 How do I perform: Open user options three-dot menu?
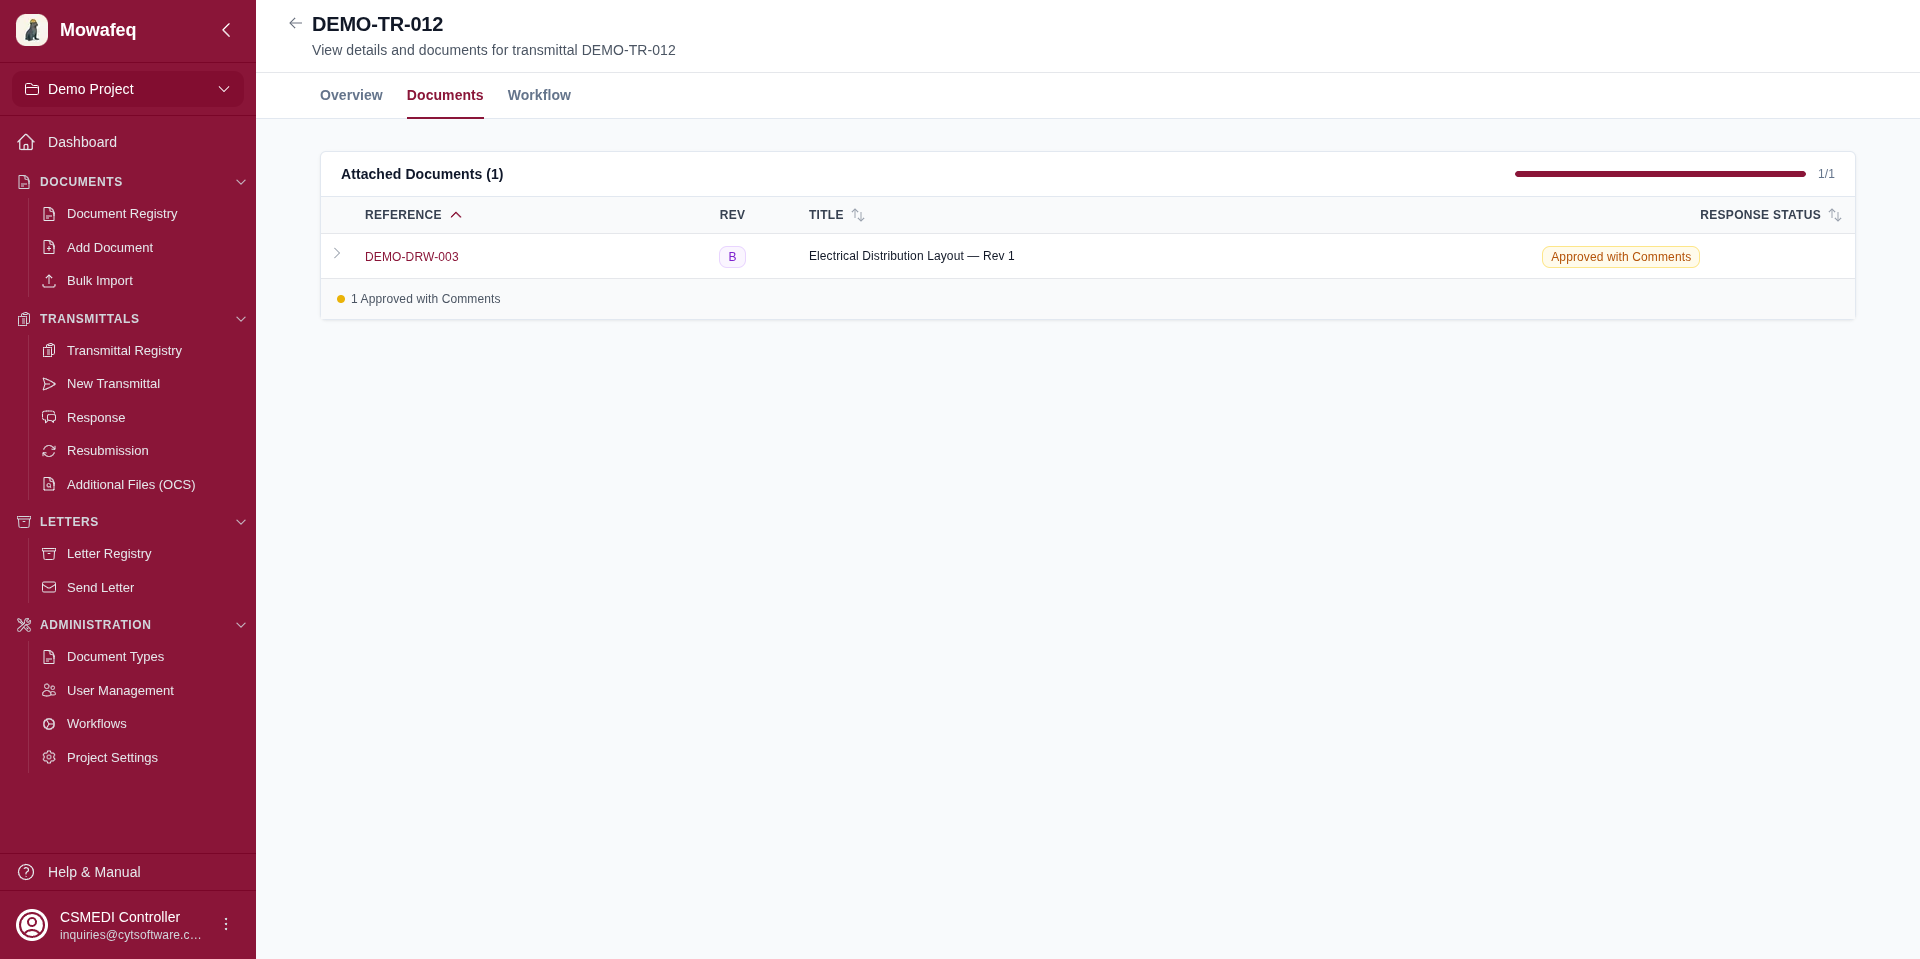point(226,924)
